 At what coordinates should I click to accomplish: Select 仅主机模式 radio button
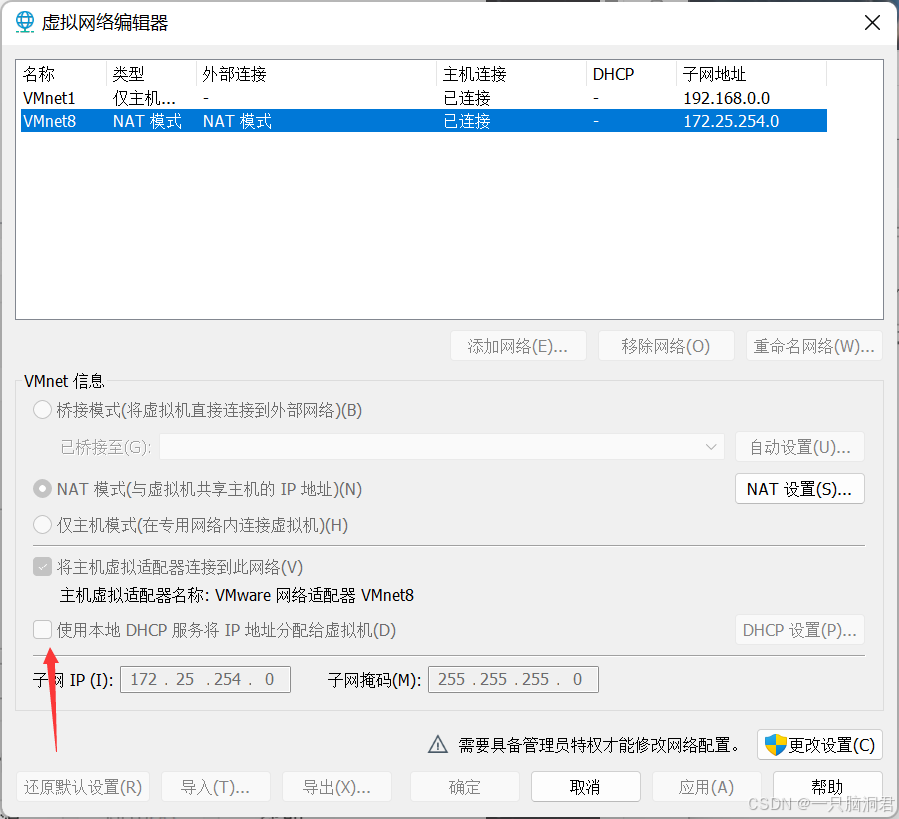pyautogui.click(x=42, y=525)
